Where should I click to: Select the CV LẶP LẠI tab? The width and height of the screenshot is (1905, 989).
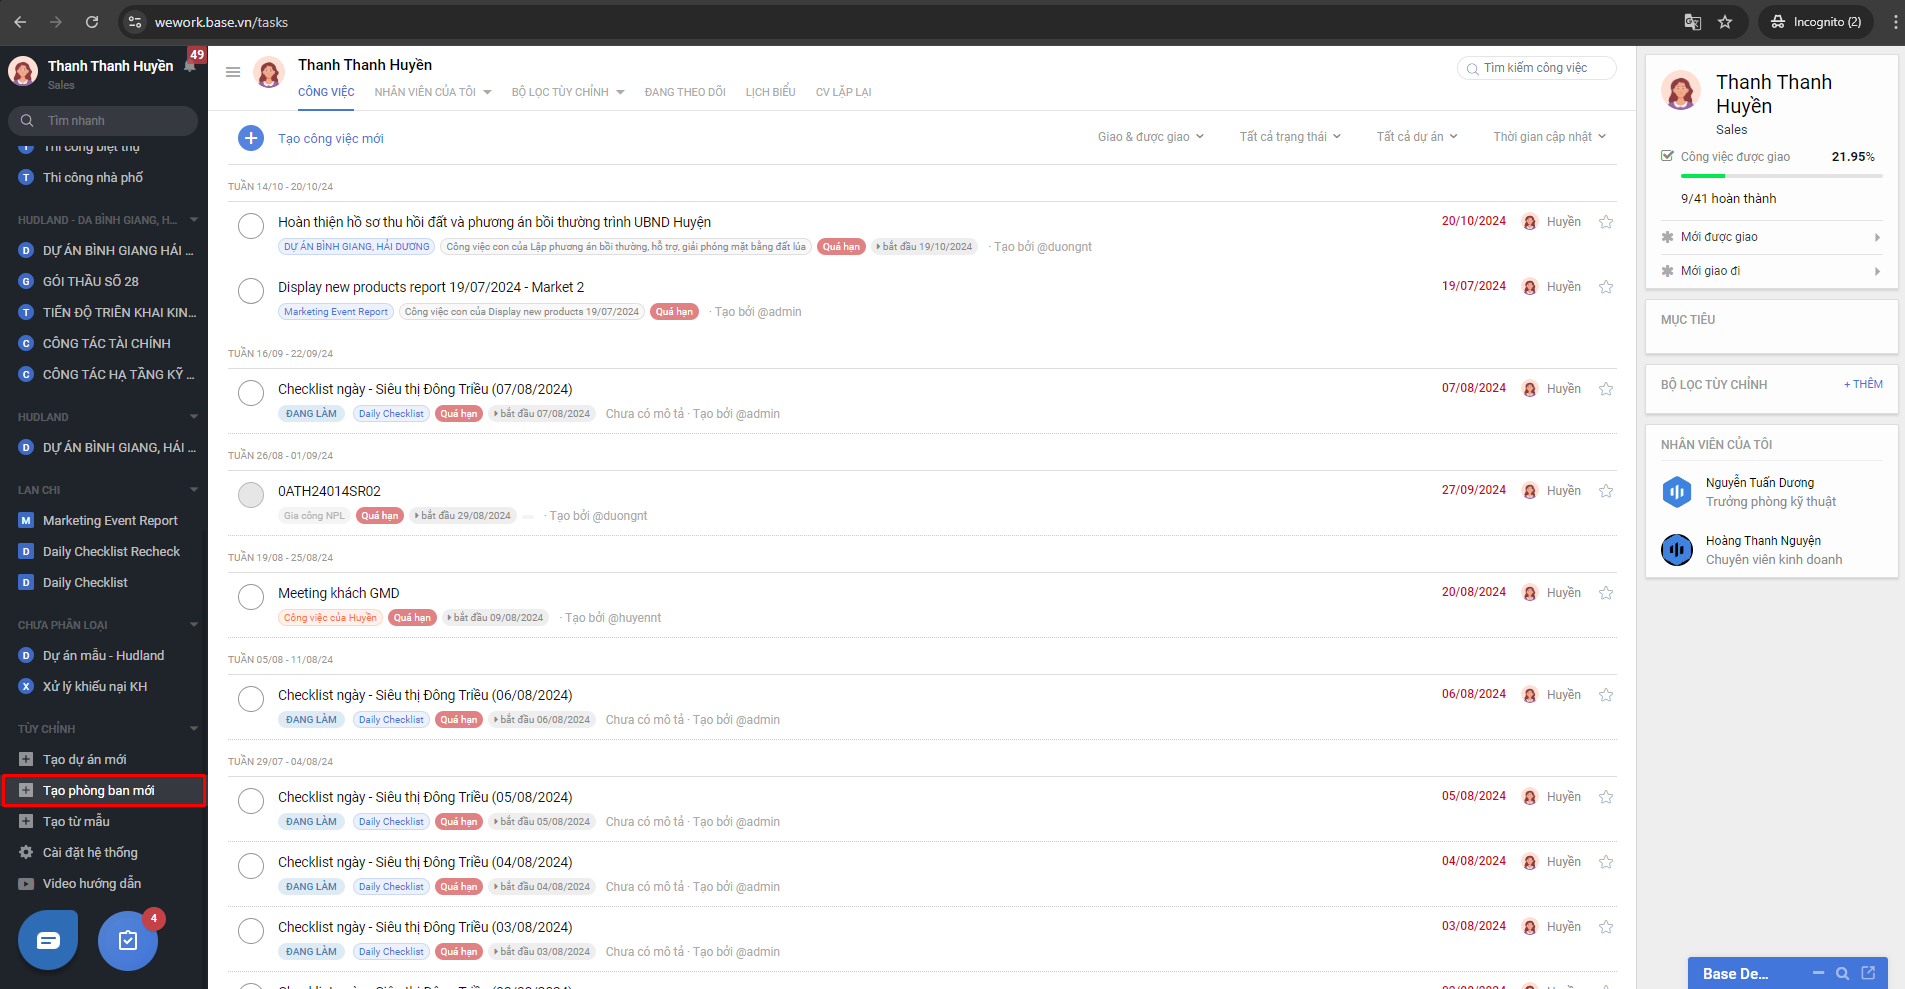843,92
